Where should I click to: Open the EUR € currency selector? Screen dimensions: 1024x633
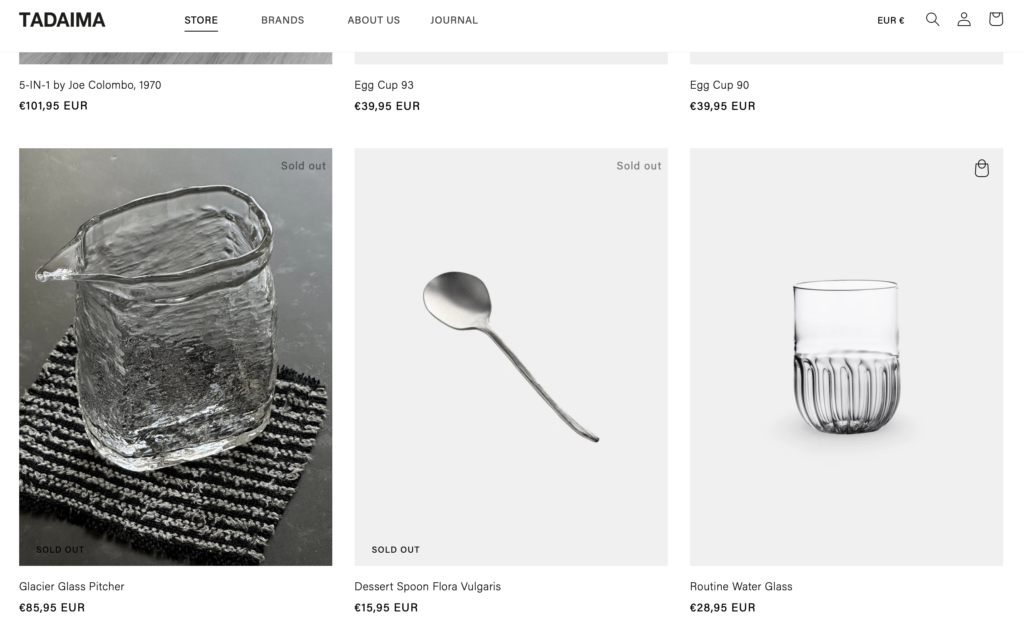tap(890, 20)
